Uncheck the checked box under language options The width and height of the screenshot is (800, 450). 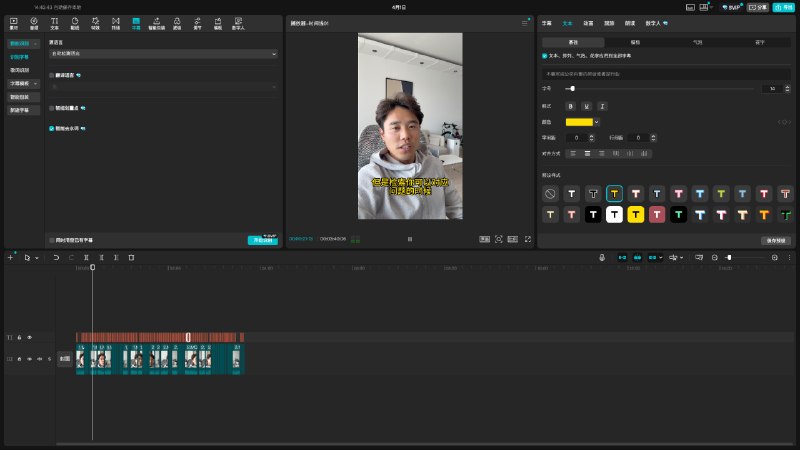[52, 128]
